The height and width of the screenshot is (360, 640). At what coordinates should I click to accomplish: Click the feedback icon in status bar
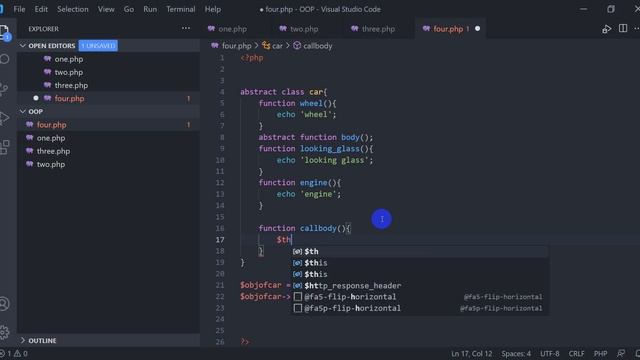click(621, 353)
